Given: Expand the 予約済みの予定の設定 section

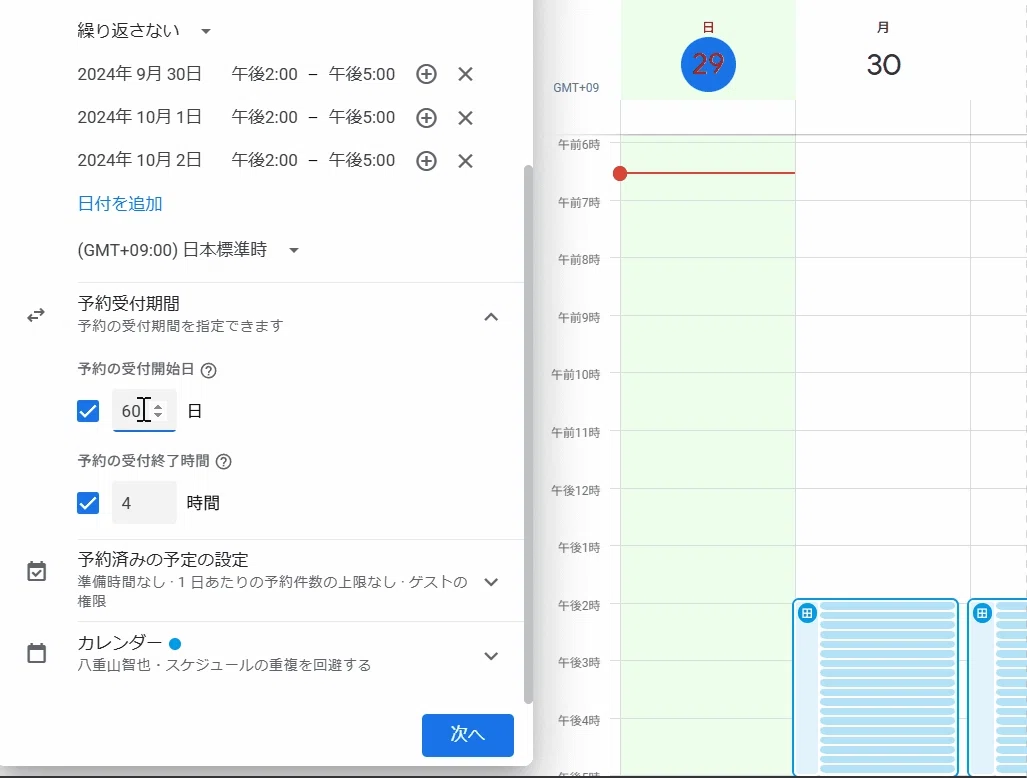Looking at the screenshot, I should [491, 582].
